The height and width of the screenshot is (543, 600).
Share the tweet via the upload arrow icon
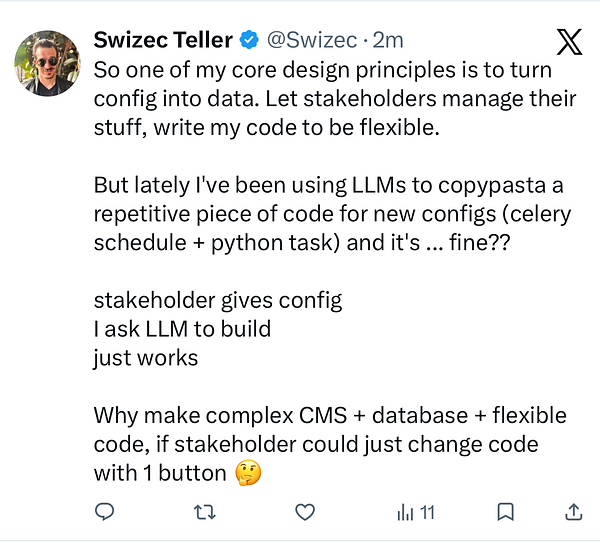coord(574,513)
